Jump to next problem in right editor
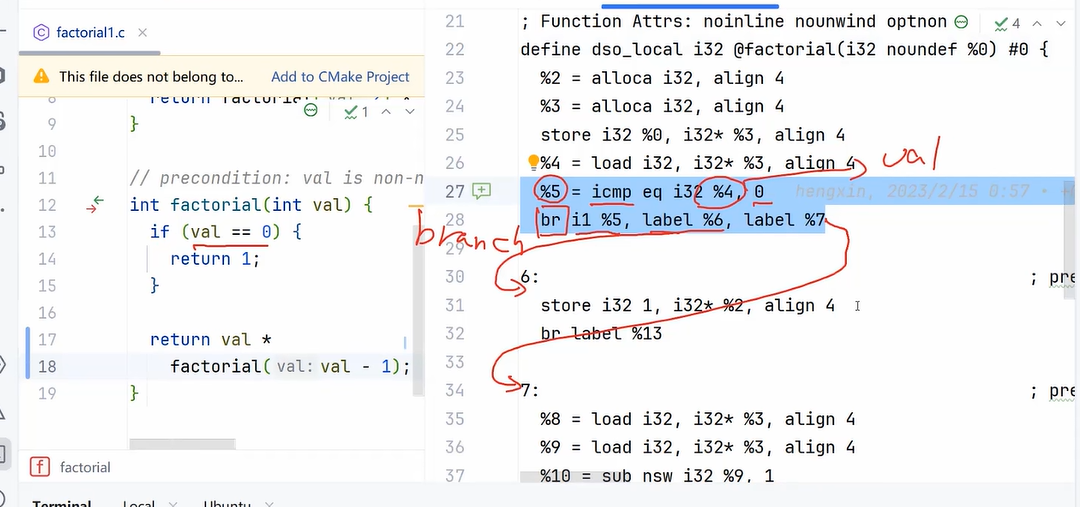Viewport: 1080px width, 507px height. [1061, 22]
